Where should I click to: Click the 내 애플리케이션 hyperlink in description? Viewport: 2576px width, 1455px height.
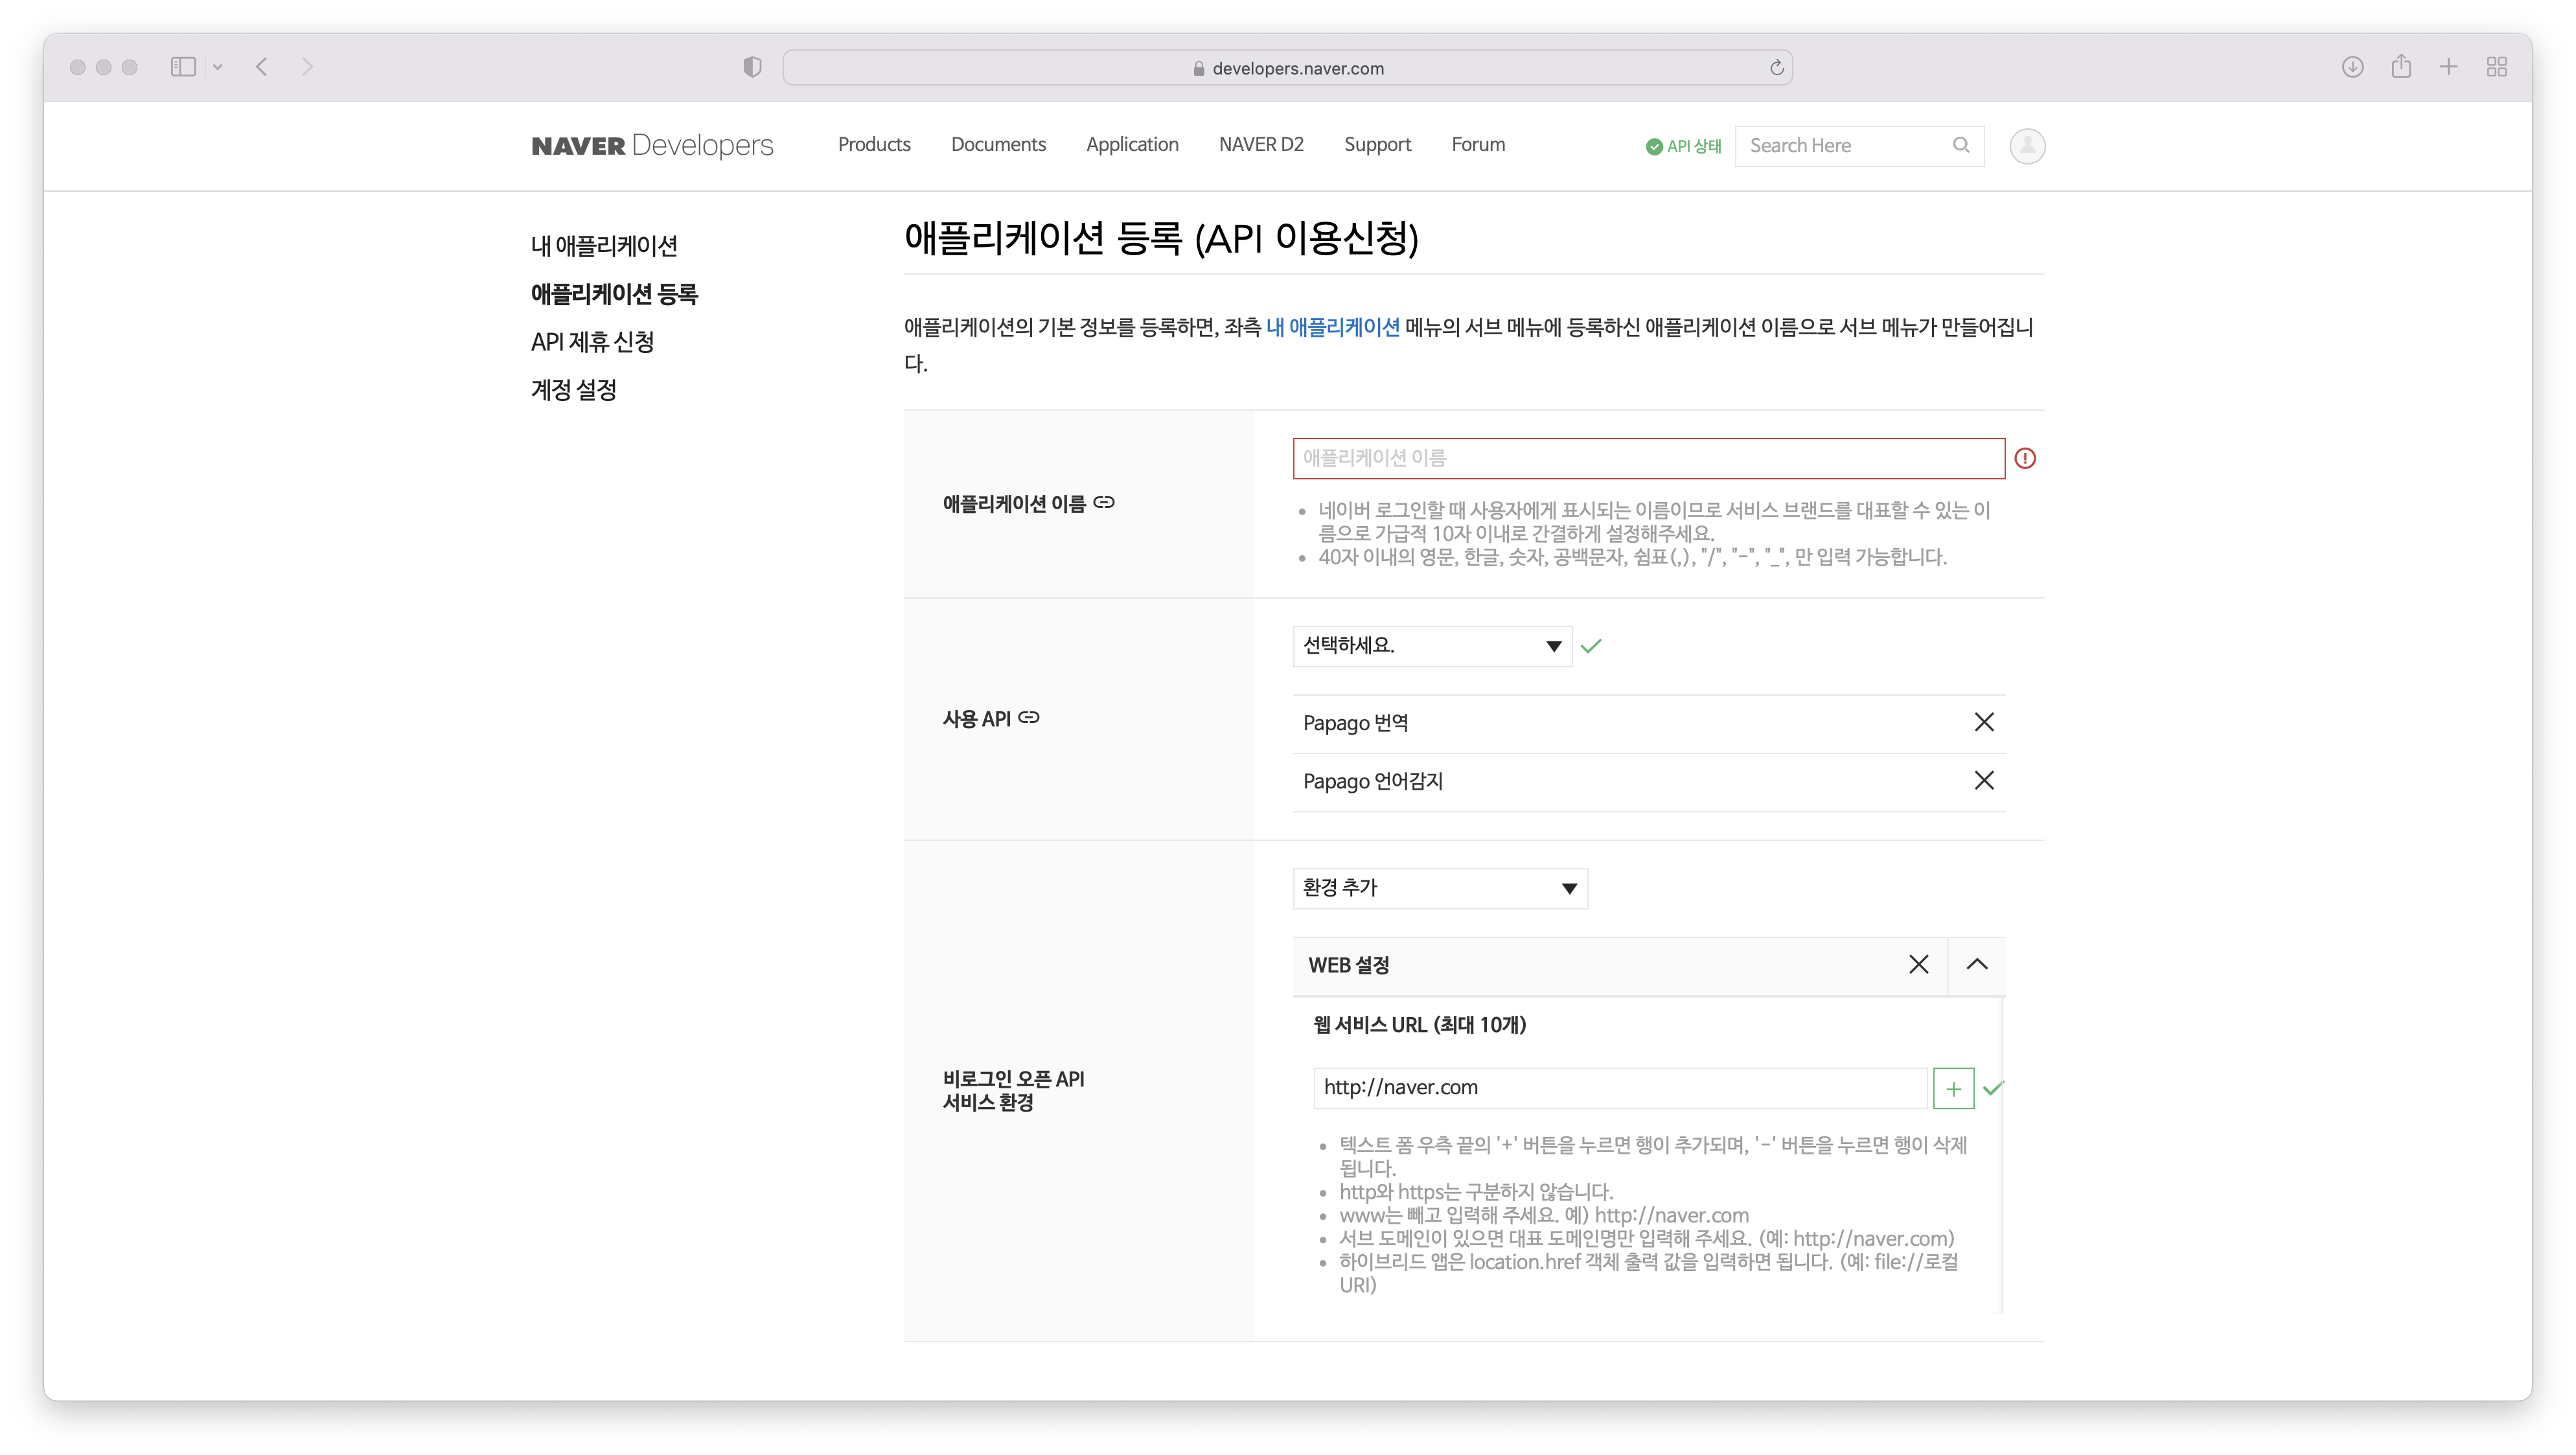point(1332,327)
